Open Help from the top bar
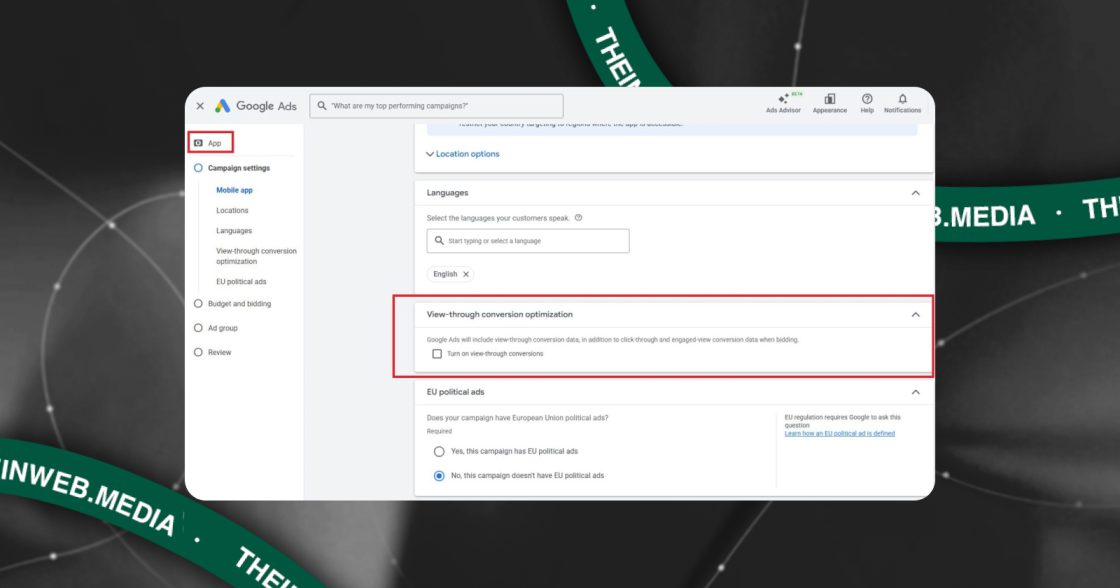1120x588 pixels. (x=866, y=104)
